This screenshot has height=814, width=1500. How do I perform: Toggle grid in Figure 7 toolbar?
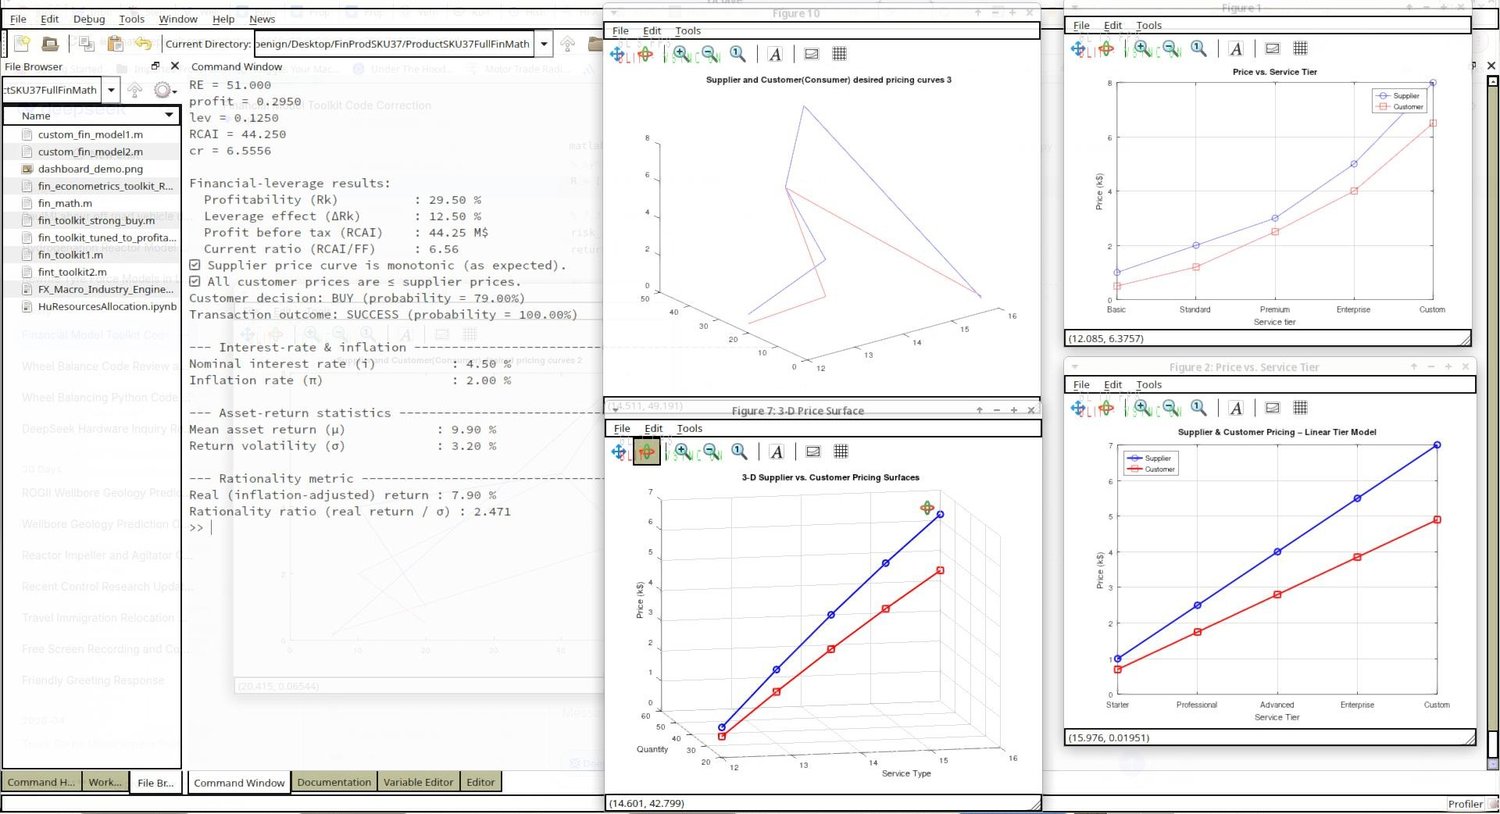pyautogui.click(x=842, y=452)
